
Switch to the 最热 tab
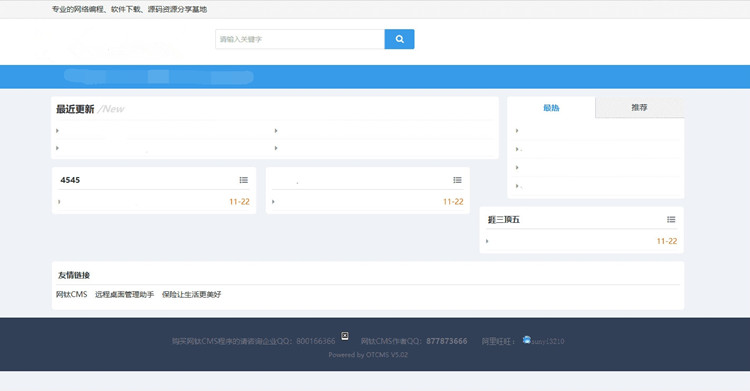tap(551, 108)
